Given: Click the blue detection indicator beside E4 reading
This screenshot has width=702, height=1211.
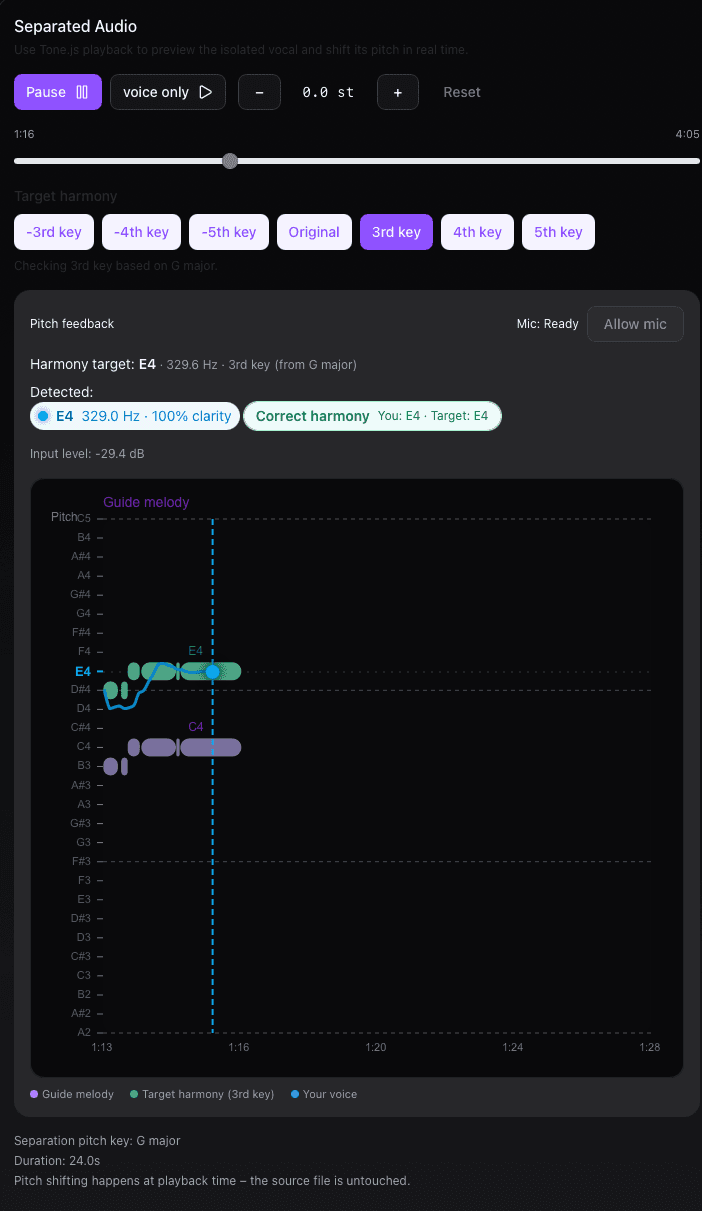Looking at the screenshot, I should [x=42, y=415].
